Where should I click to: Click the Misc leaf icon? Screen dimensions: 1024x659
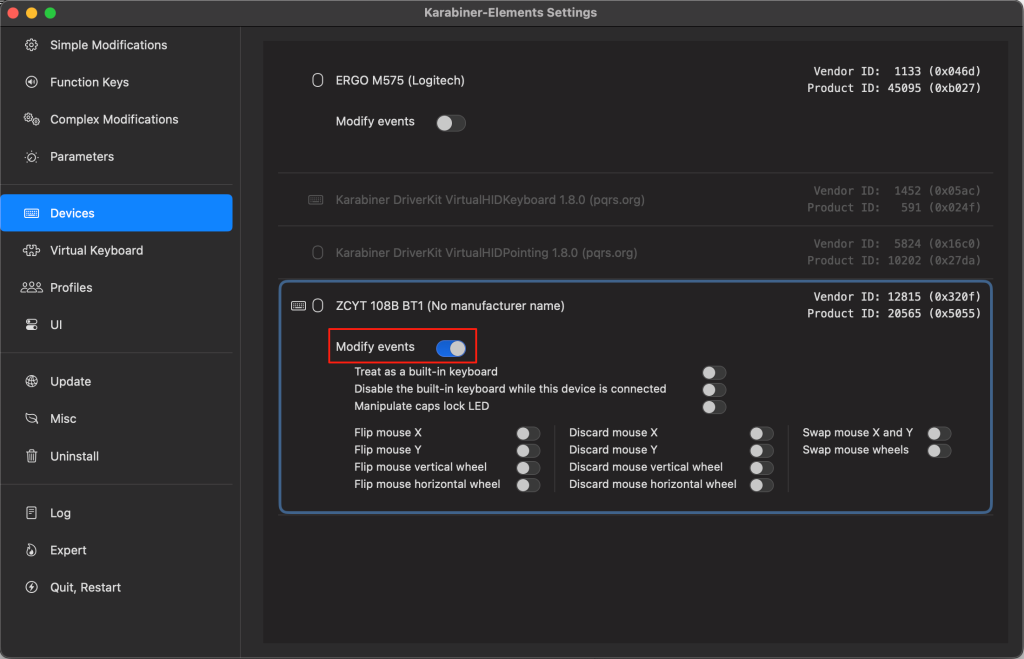(31, 419)
